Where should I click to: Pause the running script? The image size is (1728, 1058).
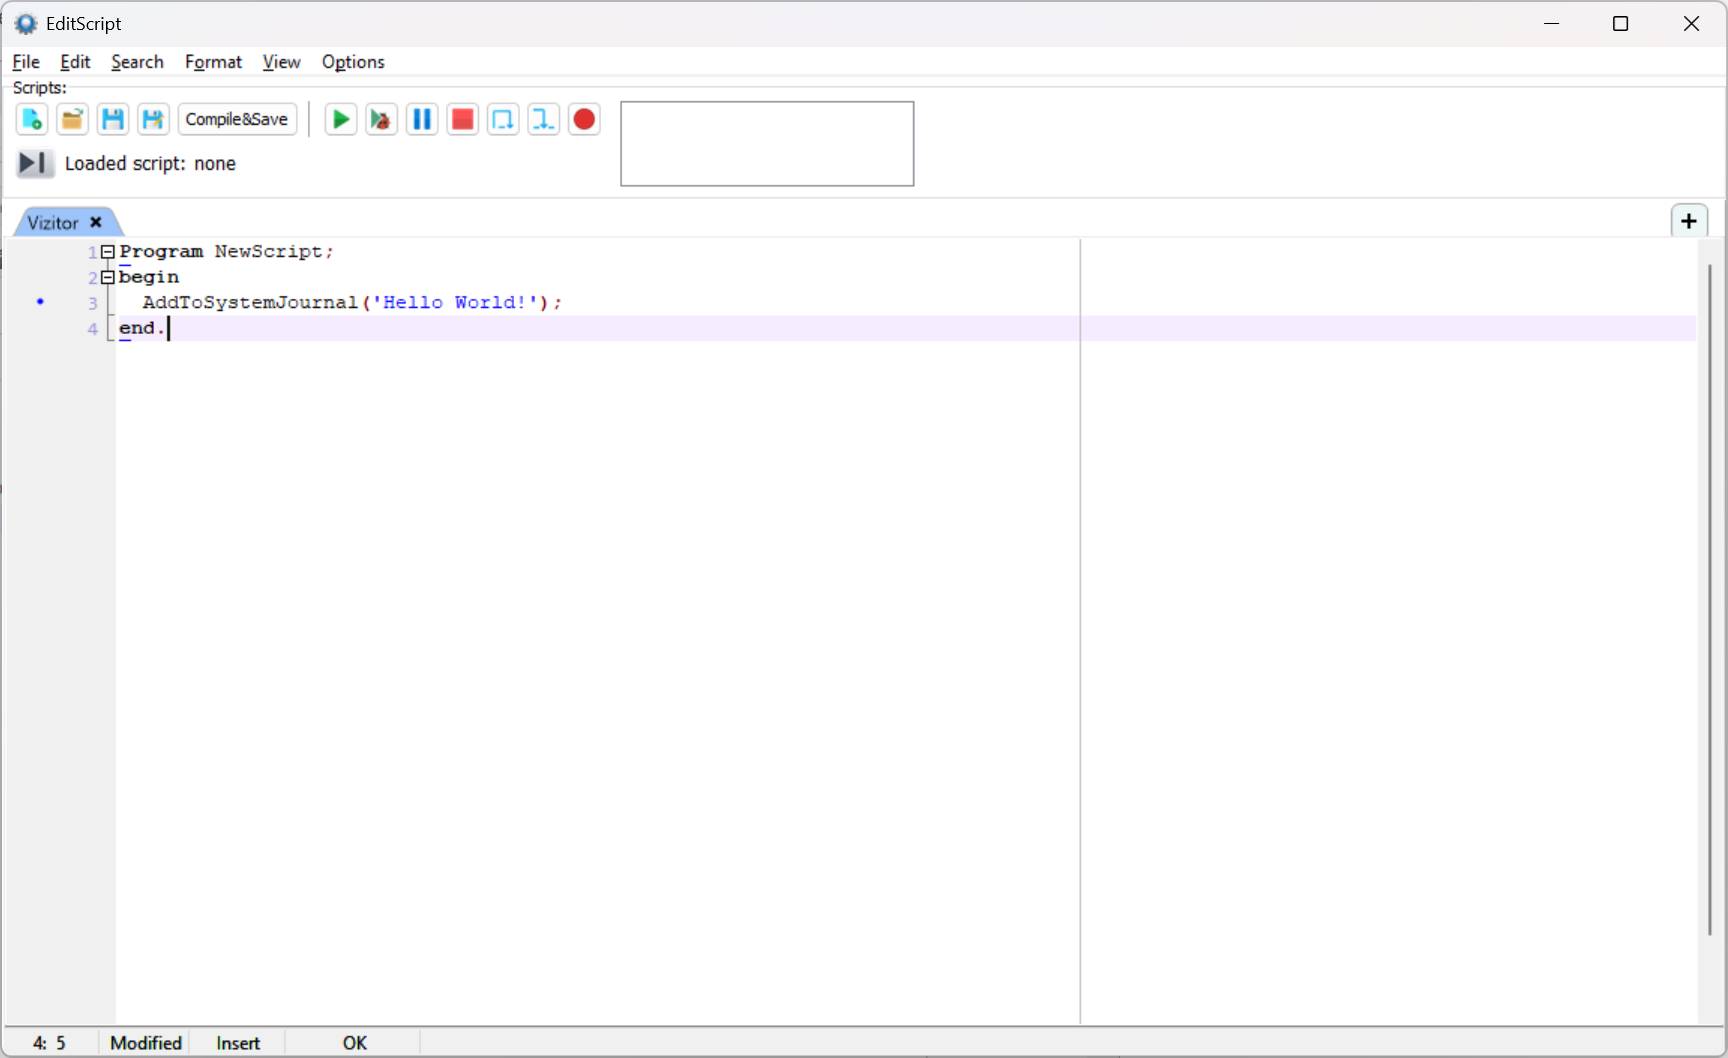click(422, 120)
